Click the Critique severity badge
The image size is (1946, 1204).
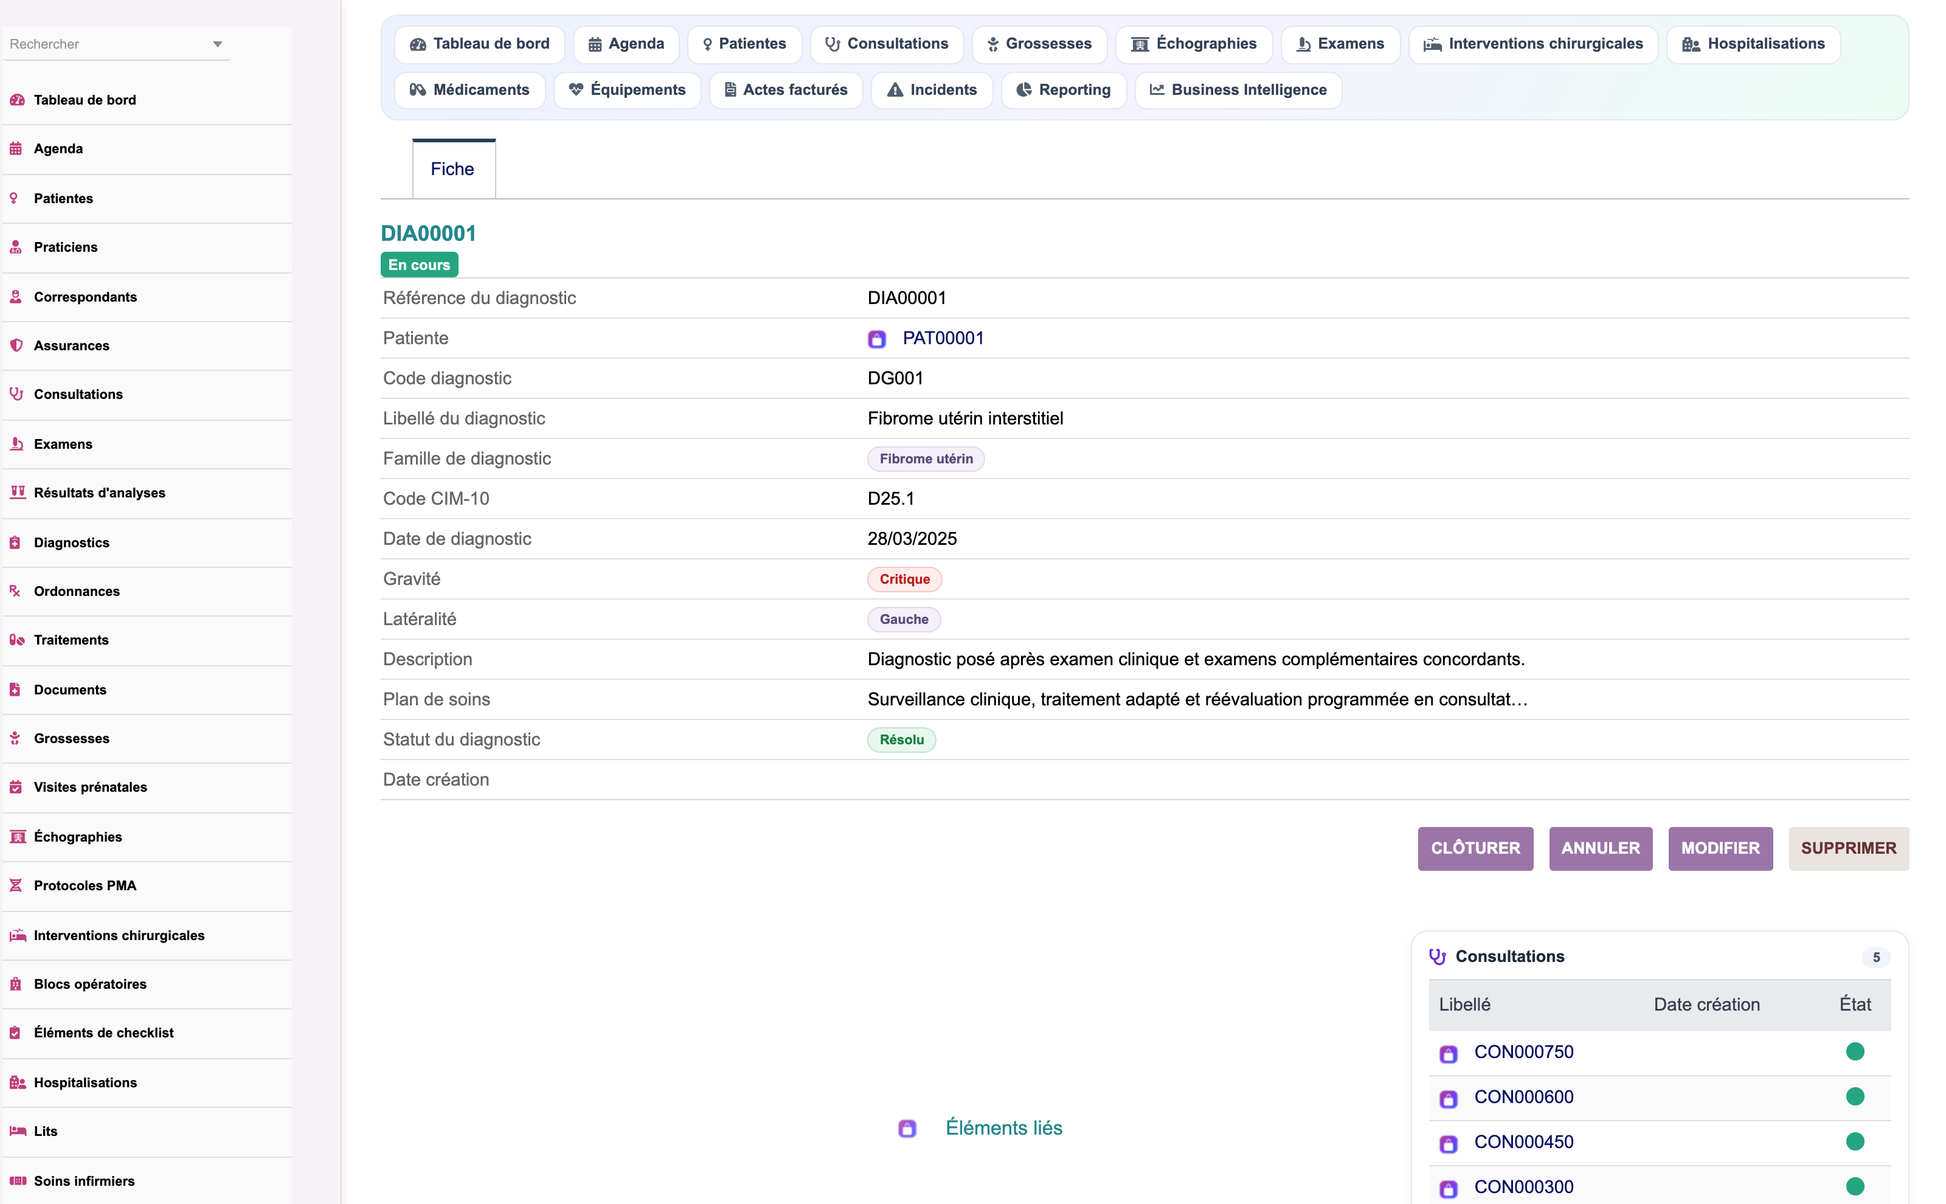click(904, 579)
